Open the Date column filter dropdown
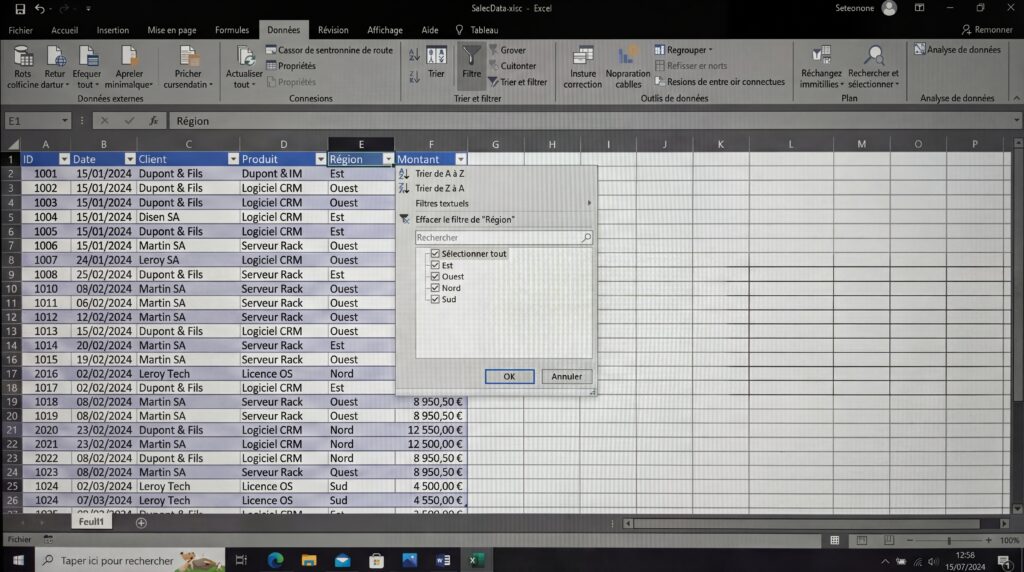The width and height of the screenshot is (1024, 572). click(x=130, y=159)
